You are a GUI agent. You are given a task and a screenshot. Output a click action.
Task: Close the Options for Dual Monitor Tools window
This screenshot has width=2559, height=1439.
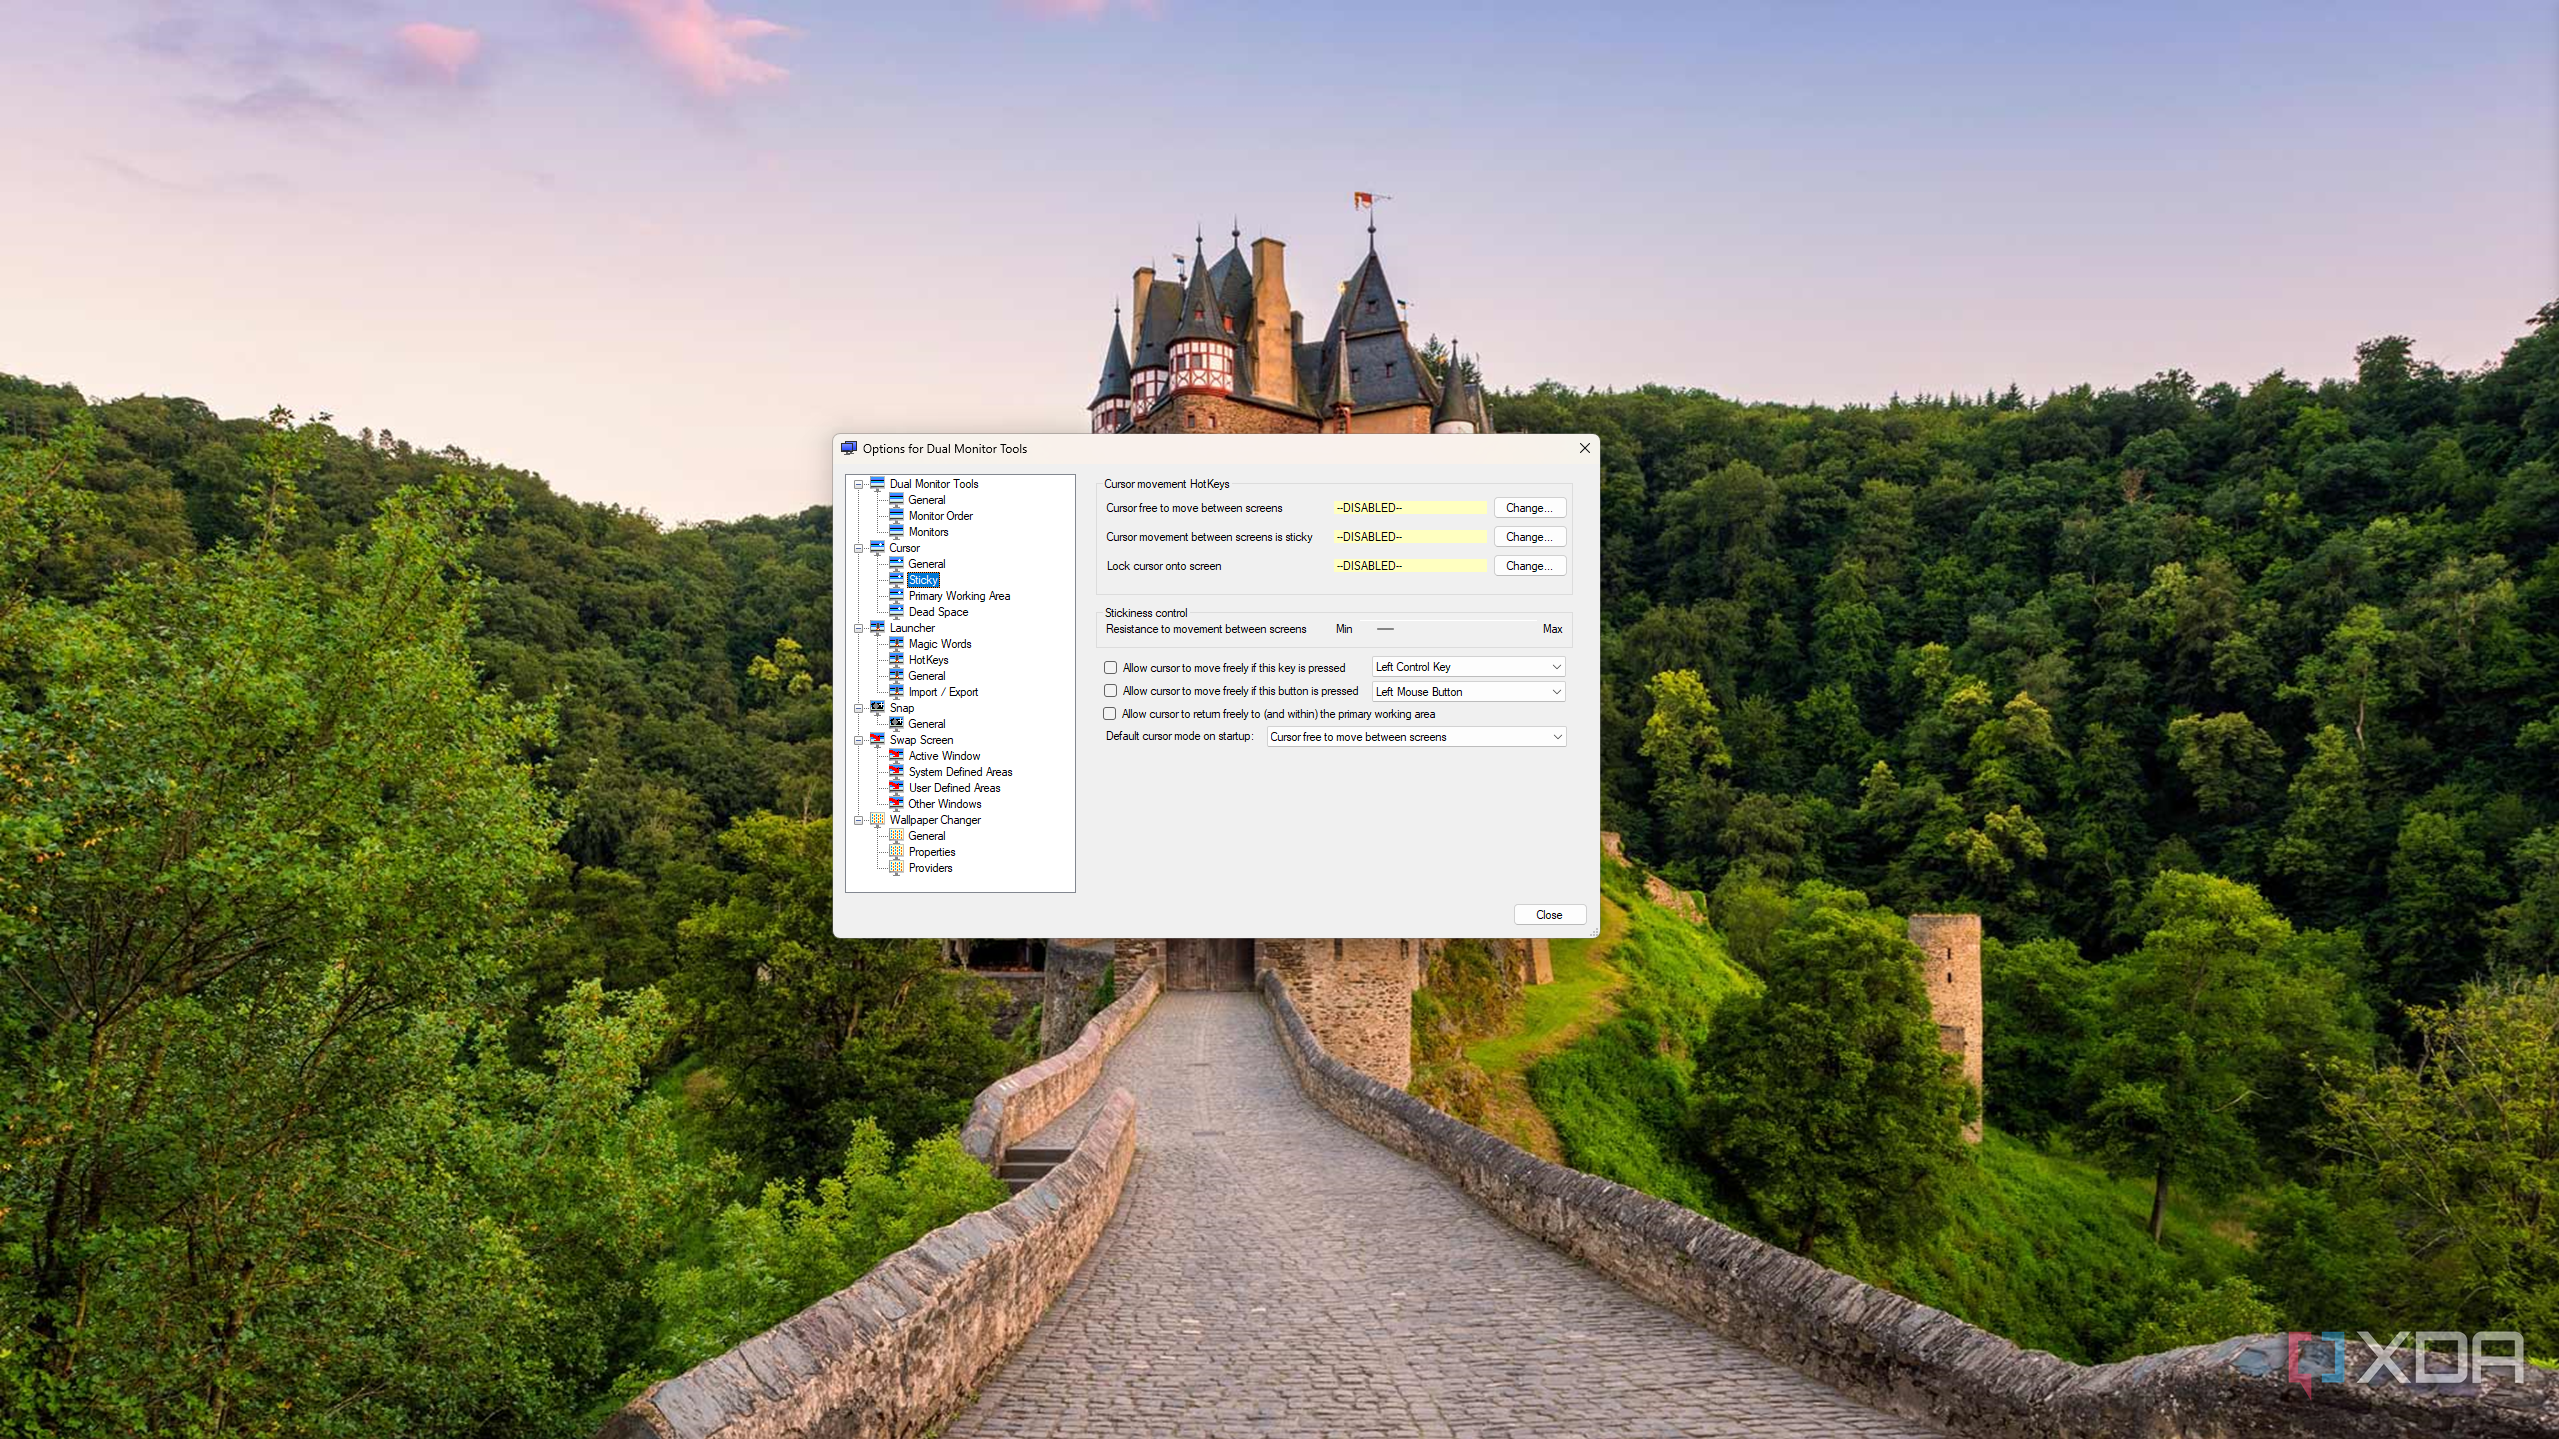pyautogui.click(x=1584, y=448)
